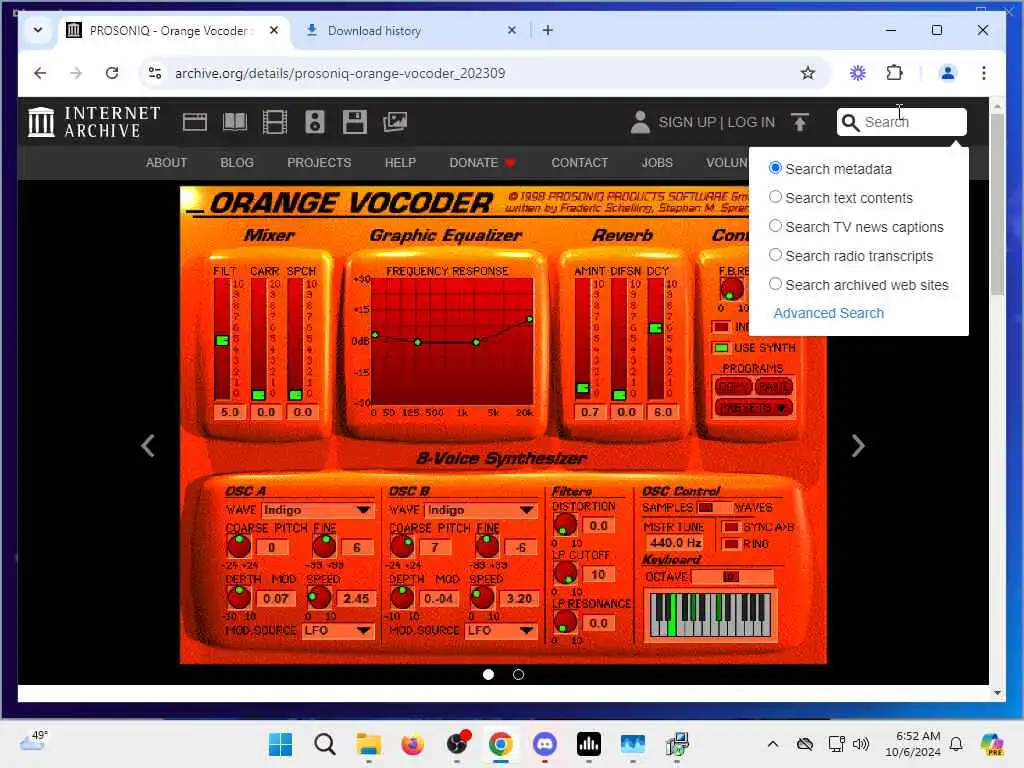Select Search radio transcripts option

click(x=775, y=255)
